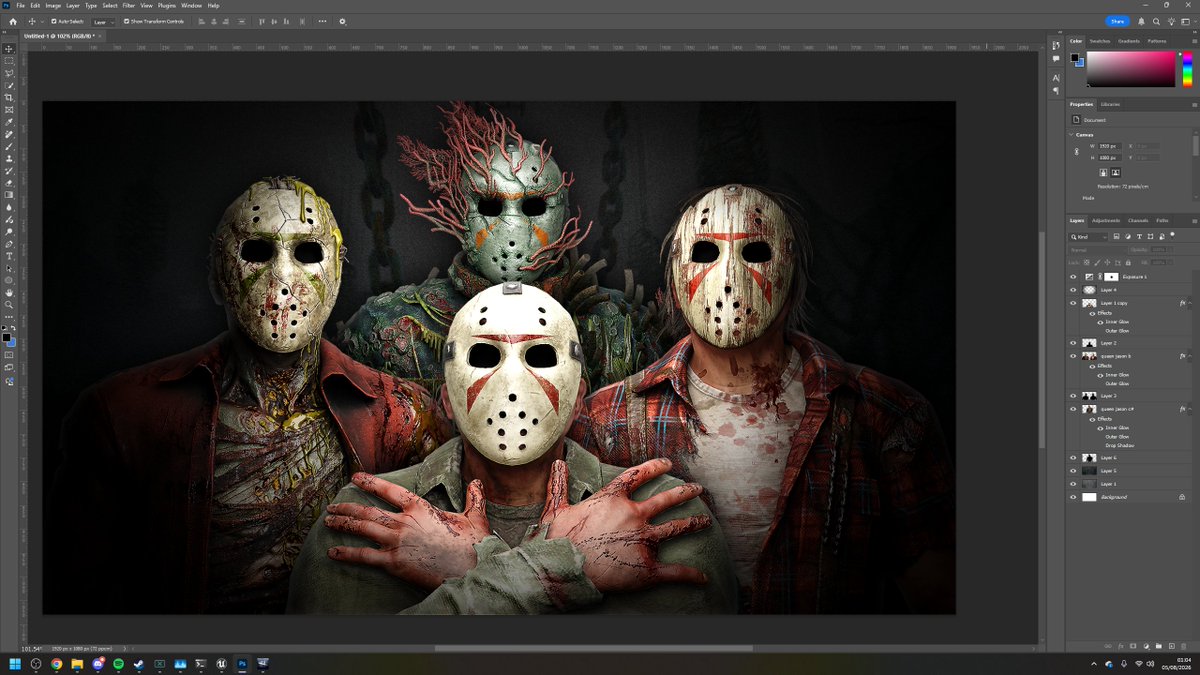
Task: Open the Layers panel menu
Action: pos(1193,220)
